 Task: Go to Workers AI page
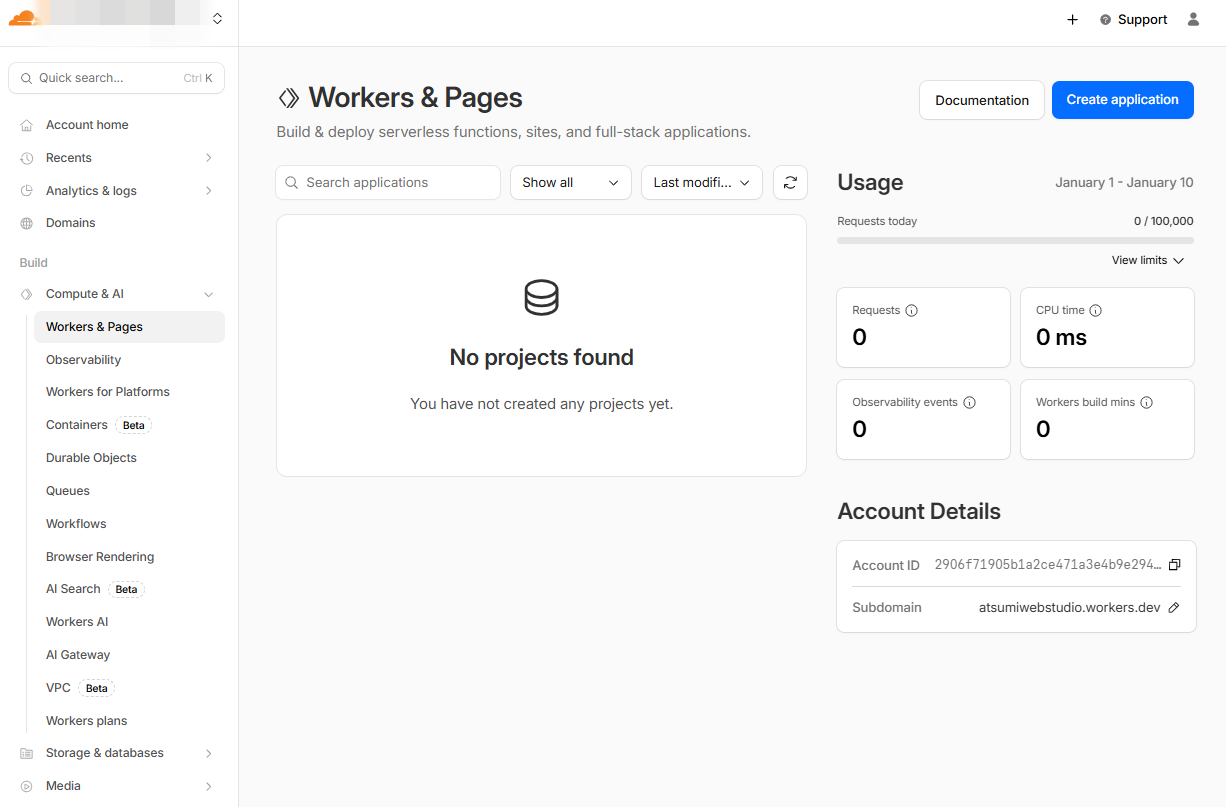click(77, 622)
